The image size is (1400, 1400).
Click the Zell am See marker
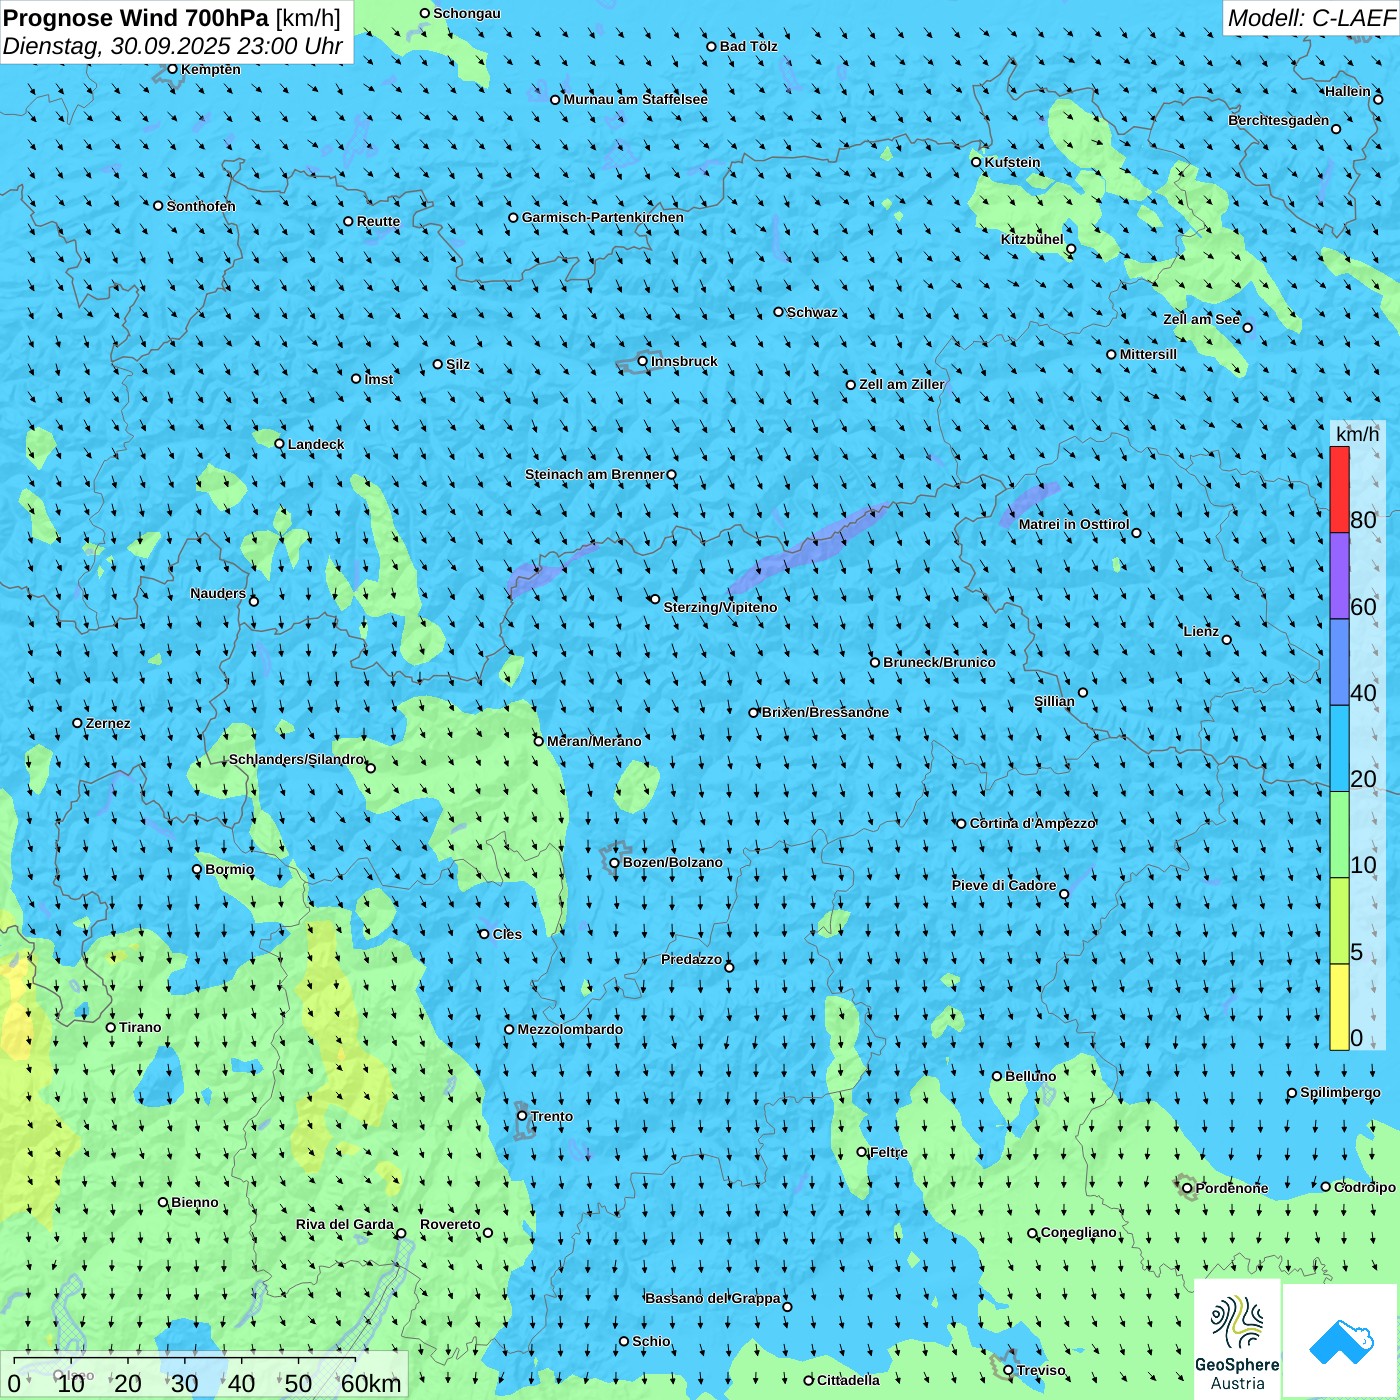(x=1247, y=328)
